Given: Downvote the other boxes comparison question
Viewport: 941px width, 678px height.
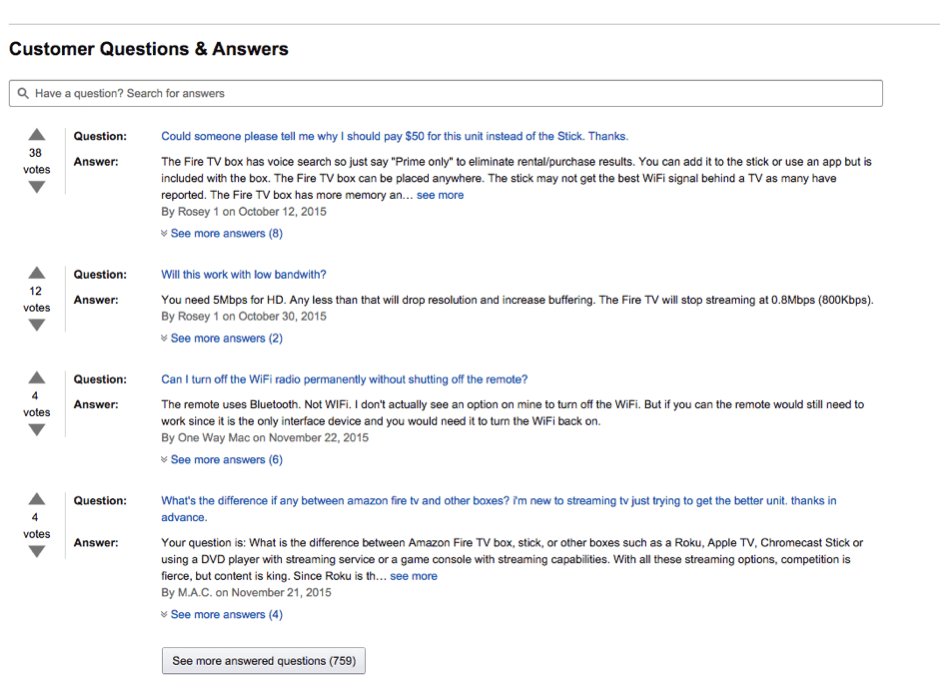Looking at the screenshot, I should coord(37,551).
